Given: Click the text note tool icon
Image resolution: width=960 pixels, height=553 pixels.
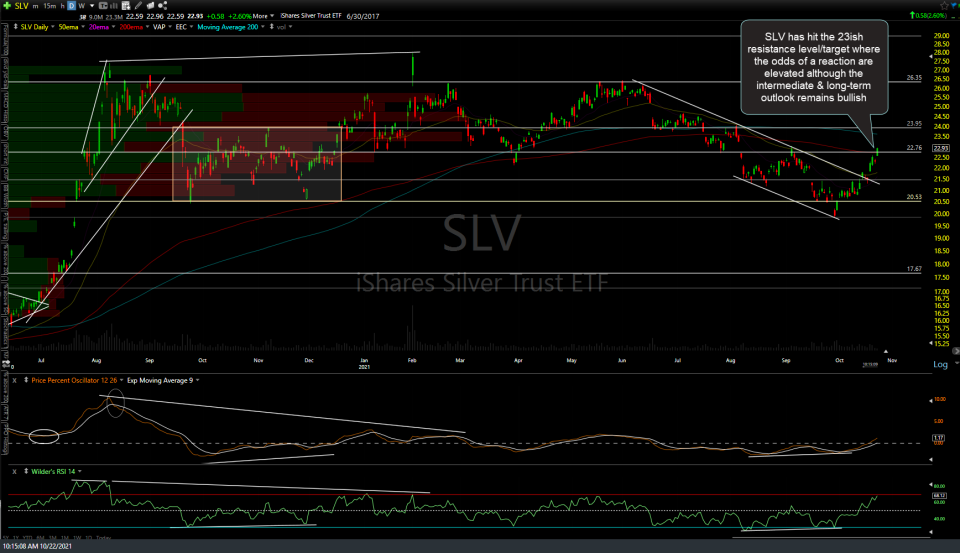Looking at the screenshot, I should point(103,6).
